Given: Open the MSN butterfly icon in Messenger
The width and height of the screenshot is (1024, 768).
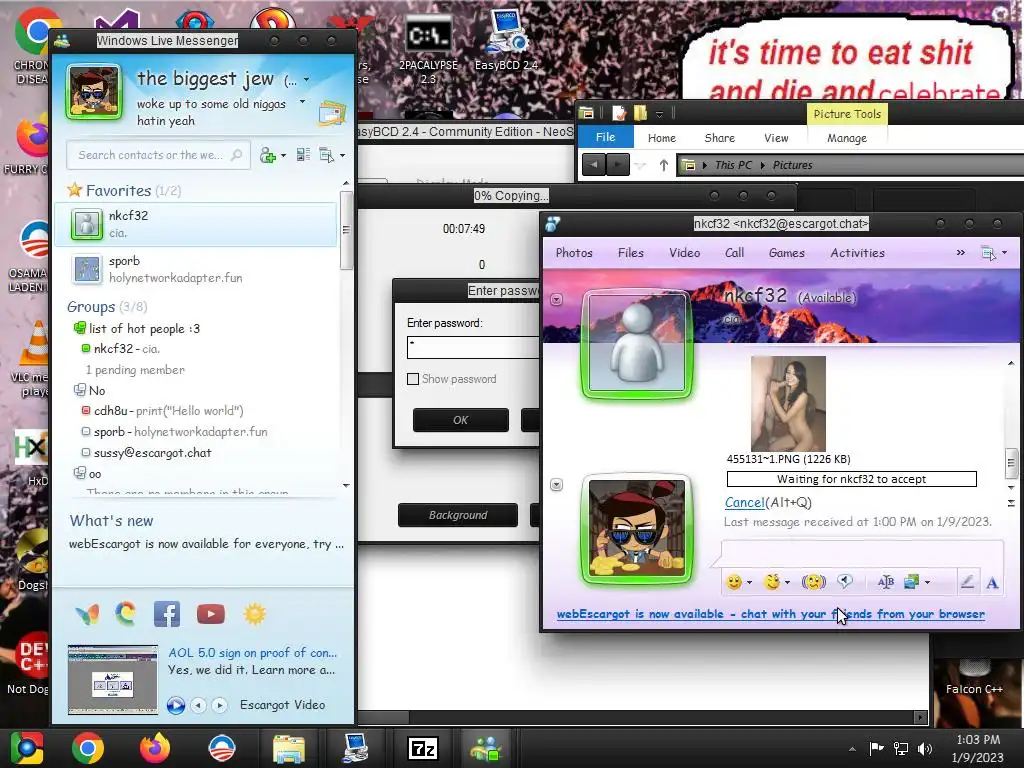Looking at the screenshot, I should [87, 614].
